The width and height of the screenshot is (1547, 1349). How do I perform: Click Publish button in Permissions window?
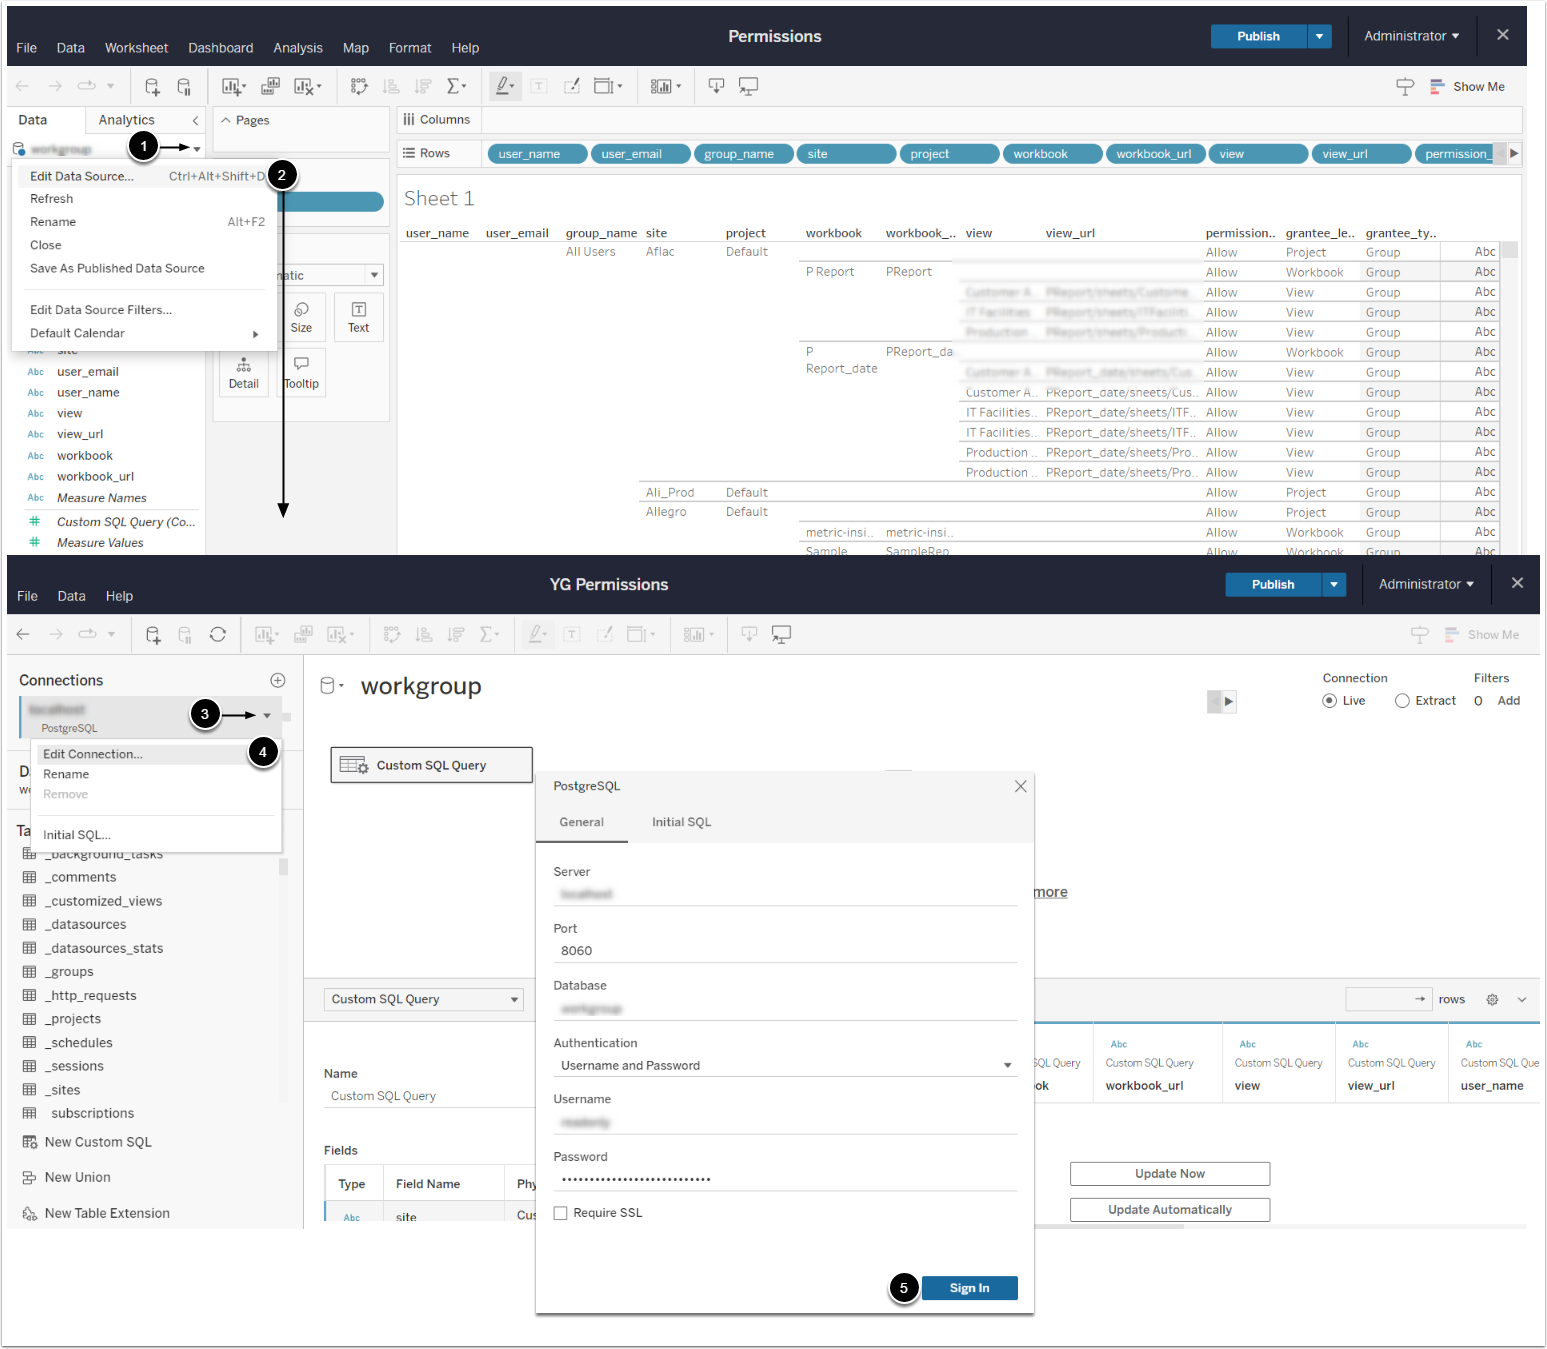1258,36
